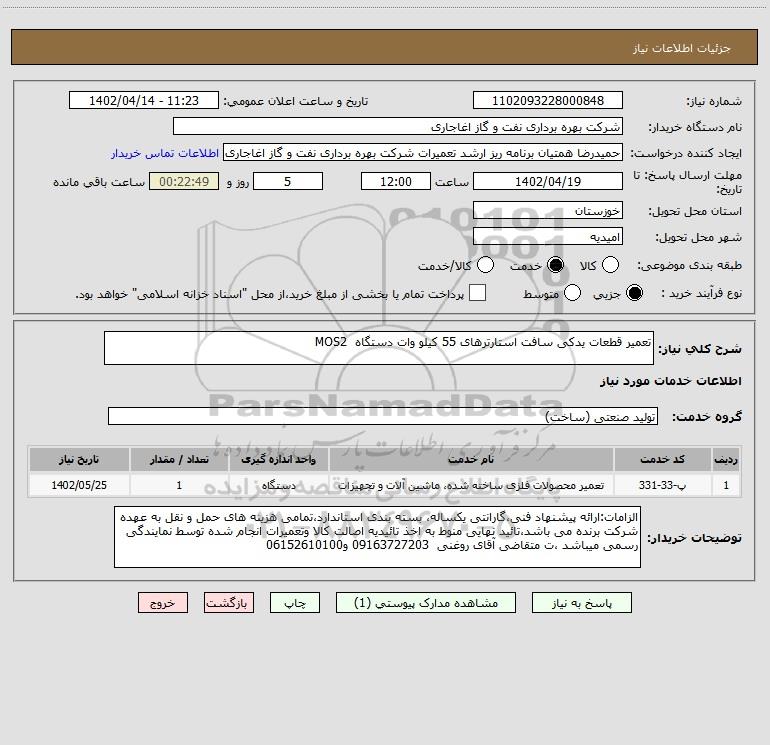Image resolution: width=770 pixels, height=745 pixels.
Task: Click the تعداد / مقدار column header
Action: pyautogui.click(x=179, y=459)
